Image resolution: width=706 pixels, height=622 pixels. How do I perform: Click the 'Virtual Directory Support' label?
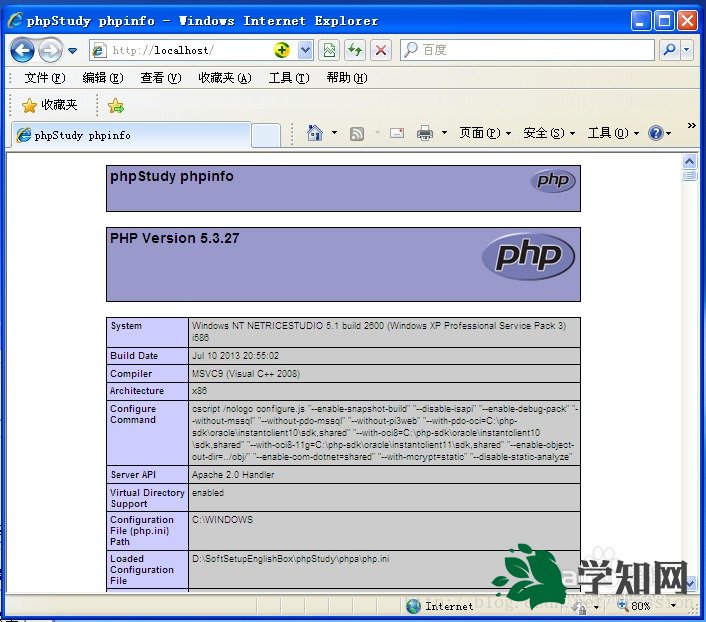(148, 498)
